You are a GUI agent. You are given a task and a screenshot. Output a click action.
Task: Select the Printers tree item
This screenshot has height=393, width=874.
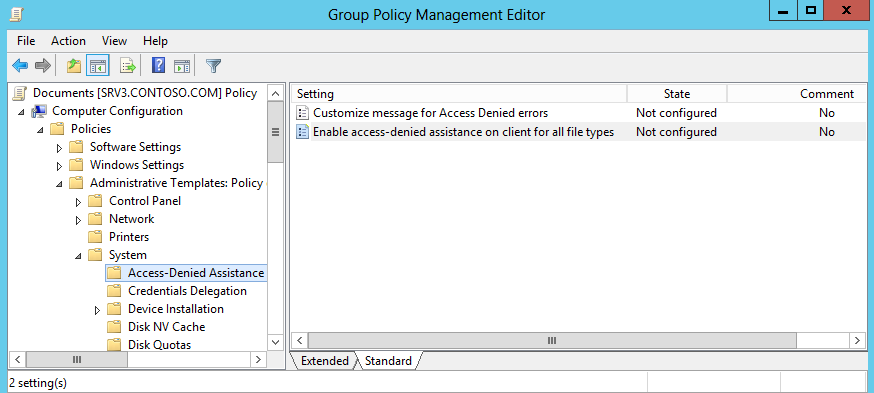pos(129,237)
